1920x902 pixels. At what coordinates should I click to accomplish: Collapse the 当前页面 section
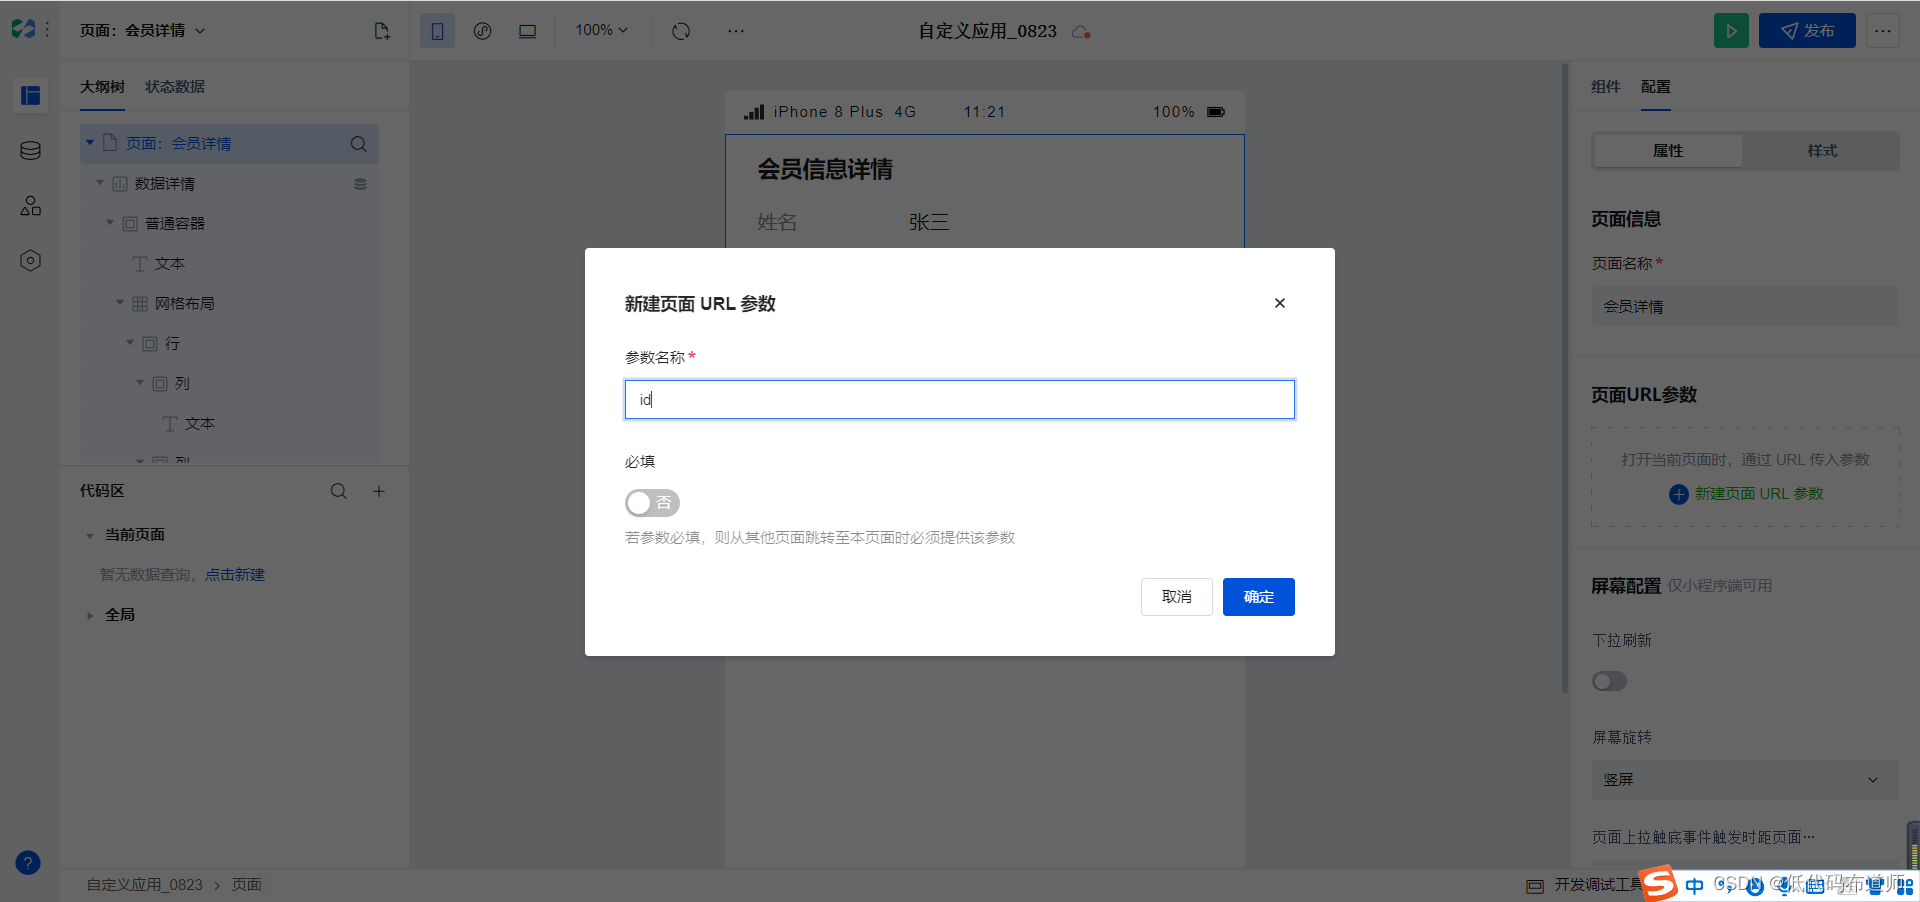click(90, 536)
